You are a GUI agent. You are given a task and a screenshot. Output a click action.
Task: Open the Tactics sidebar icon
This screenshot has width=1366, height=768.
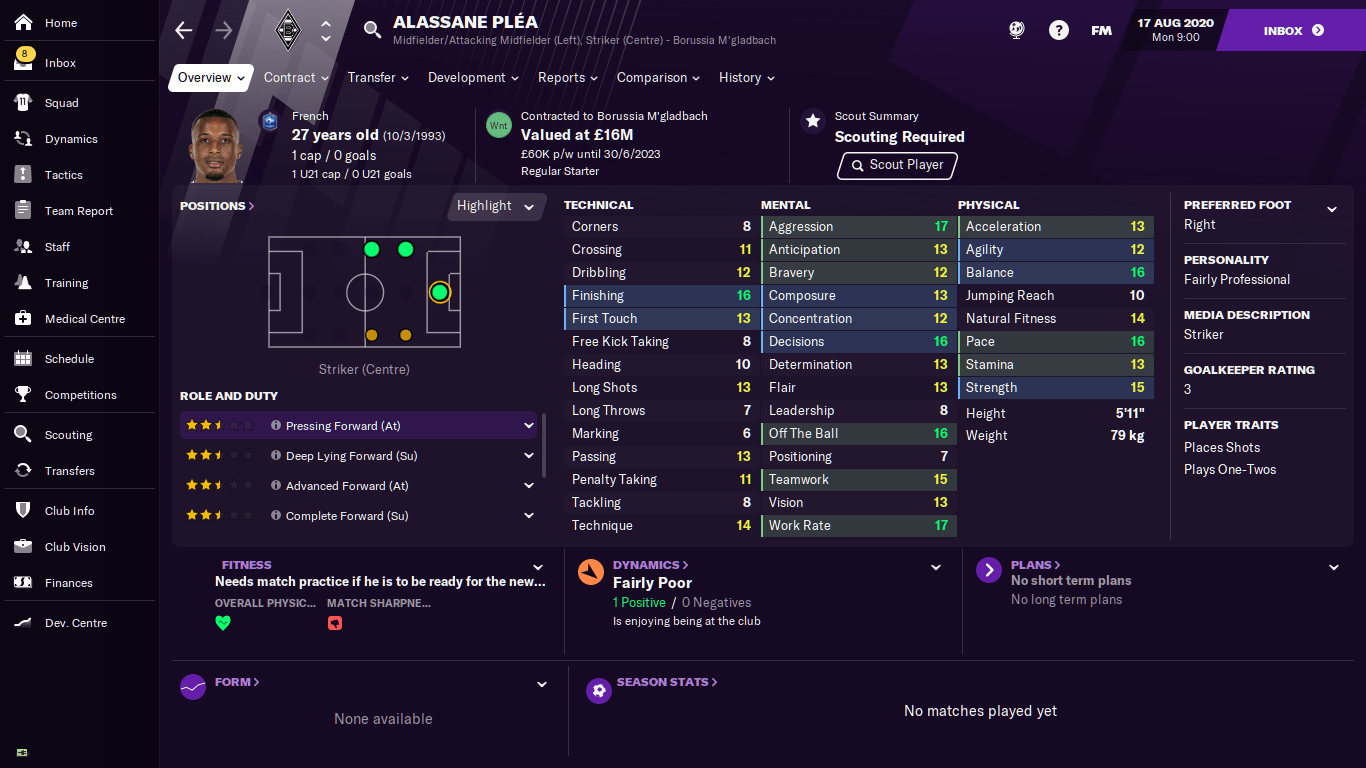pos(24,175)
